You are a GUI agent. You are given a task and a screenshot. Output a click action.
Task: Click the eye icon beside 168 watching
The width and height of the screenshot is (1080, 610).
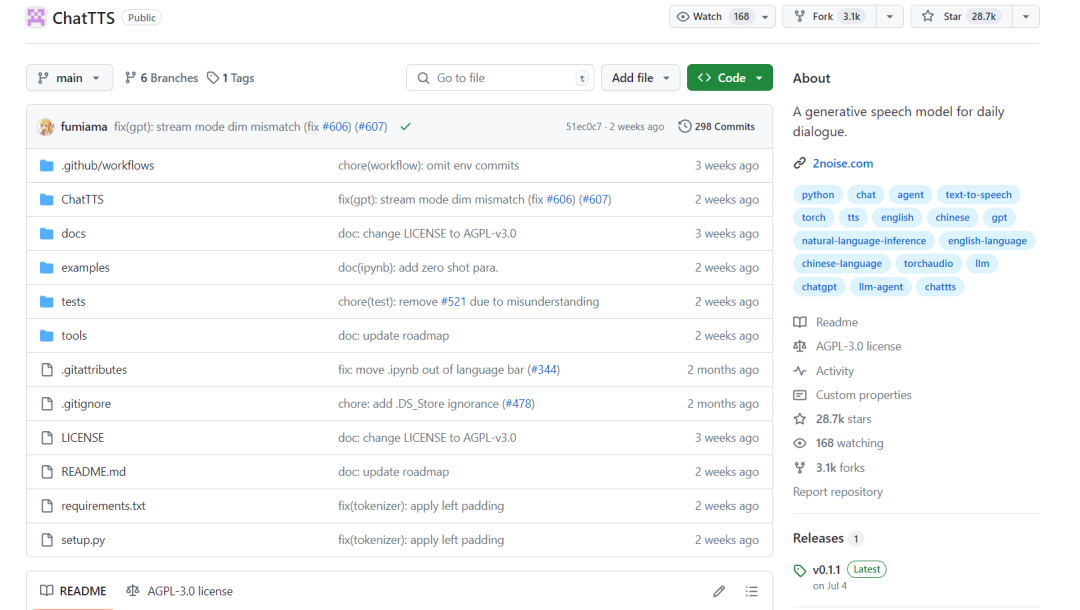click(800, 443)
